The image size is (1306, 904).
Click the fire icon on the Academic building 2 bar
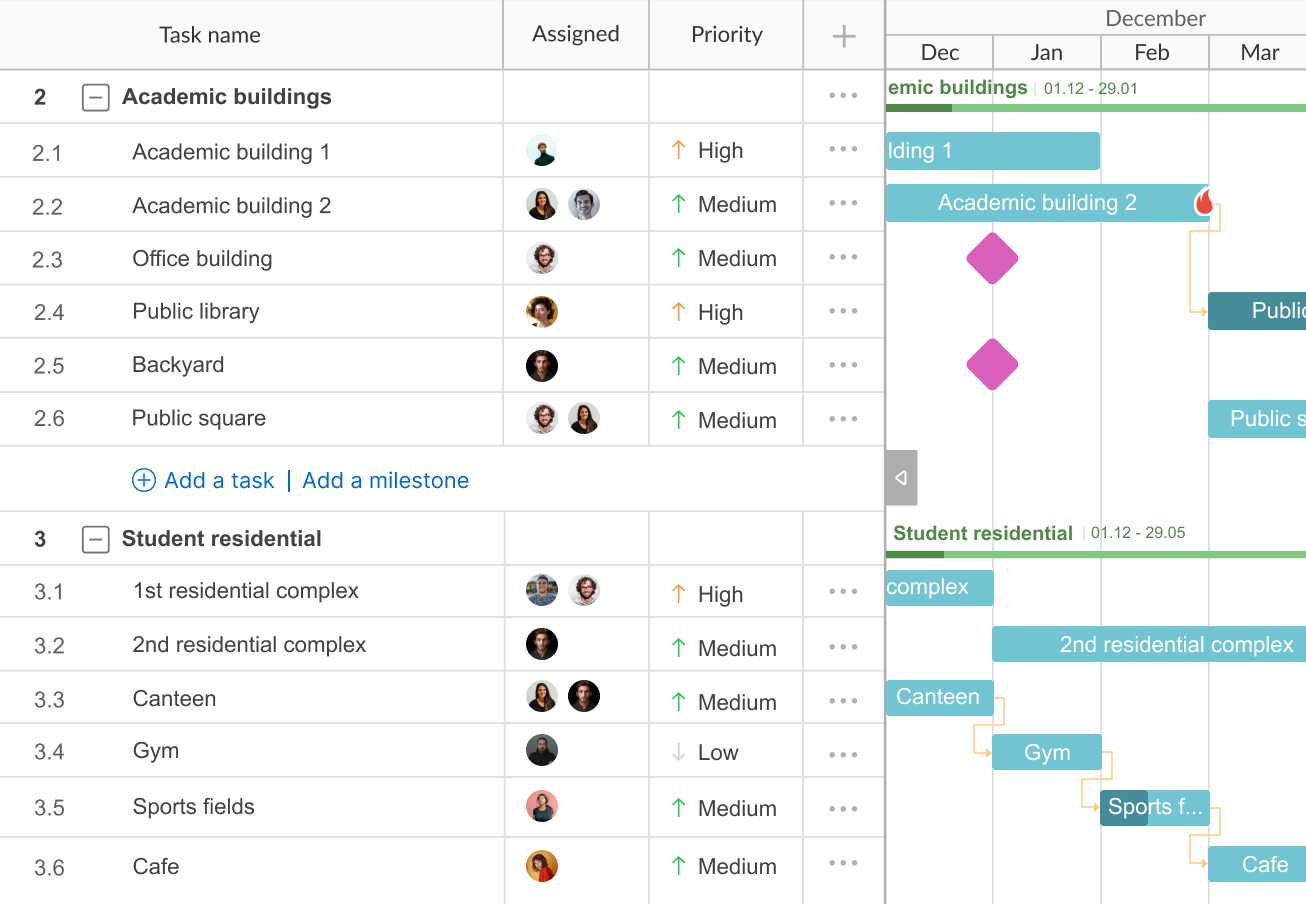pyautogui.click(x=1204, y=202)
